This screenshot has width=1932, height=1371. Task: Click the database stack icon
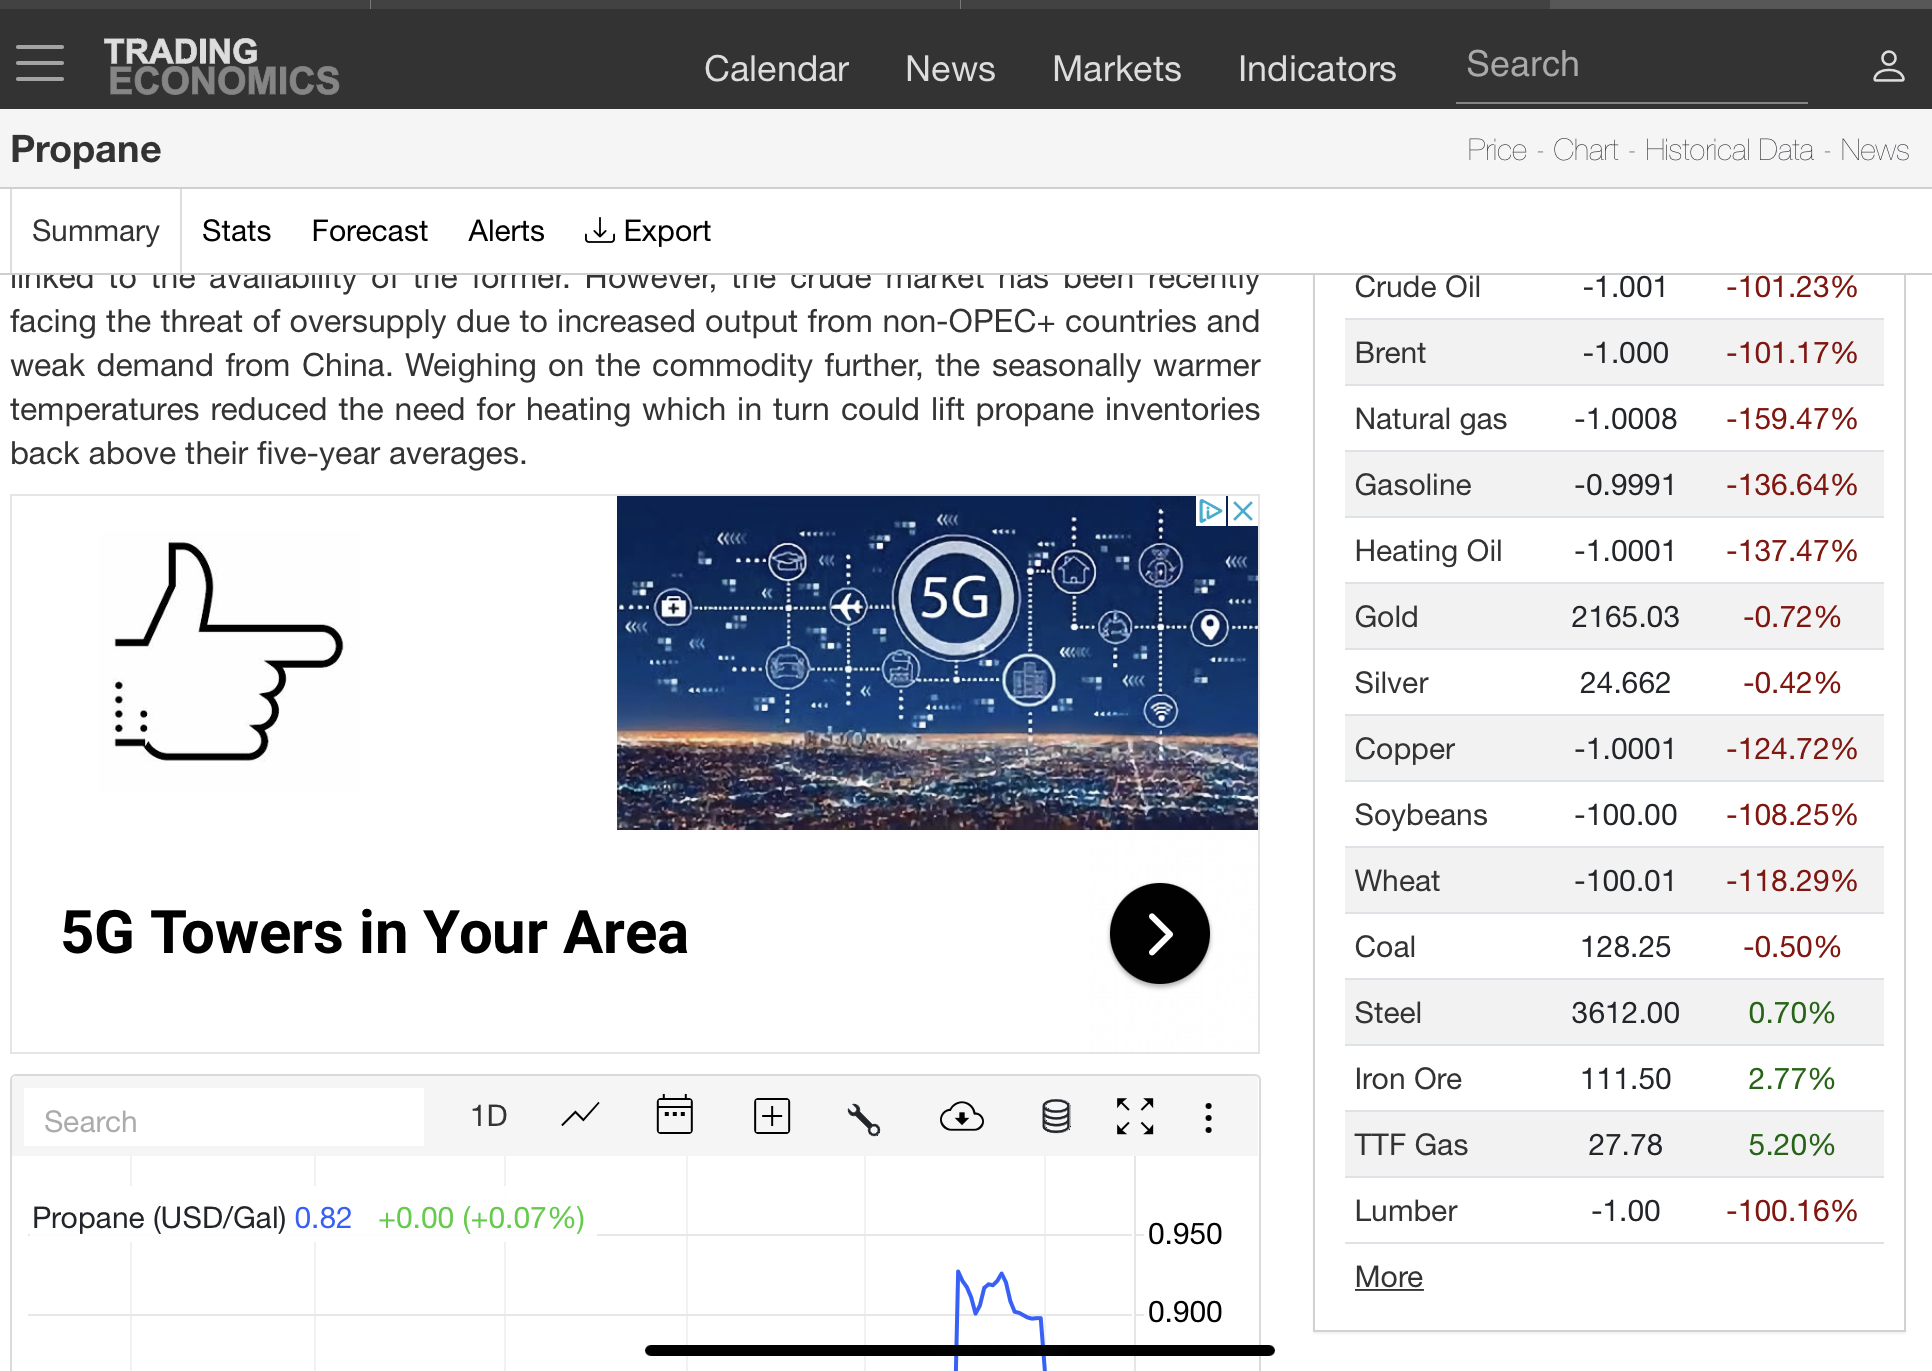point(1056,1116)
